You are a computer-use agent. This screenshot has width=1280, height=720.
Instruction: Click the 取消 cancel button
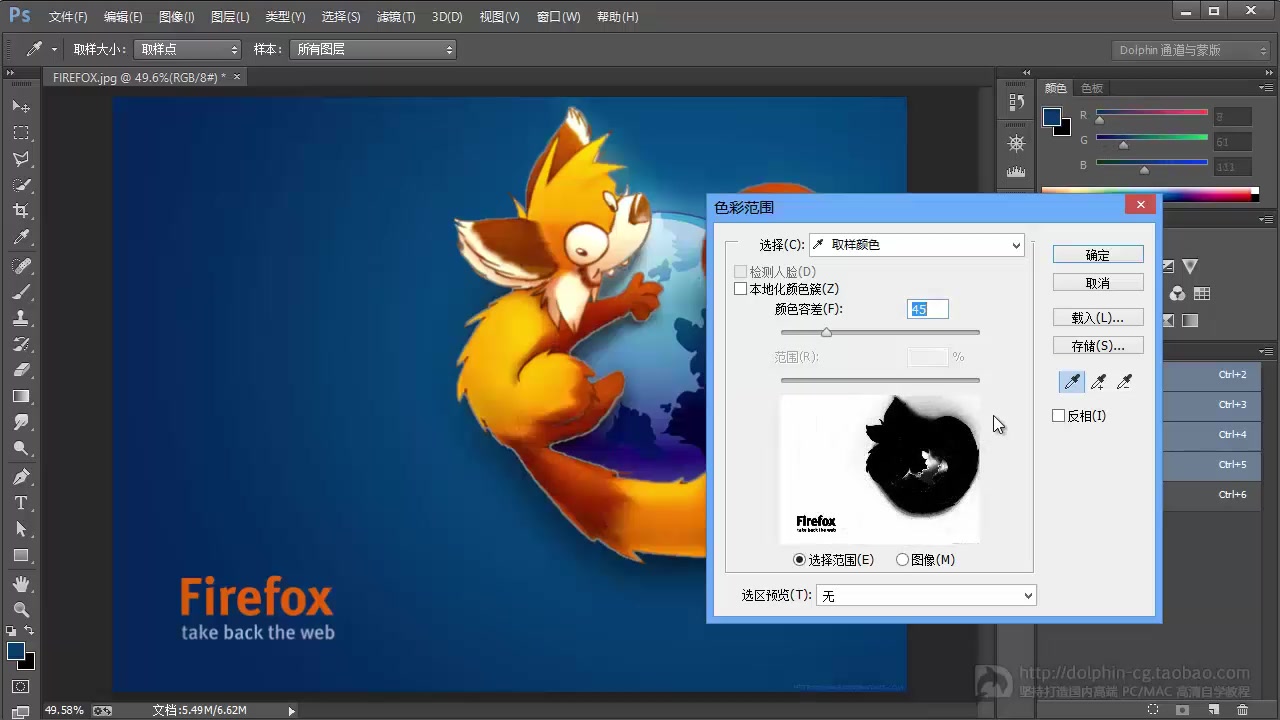(1098, 283)
